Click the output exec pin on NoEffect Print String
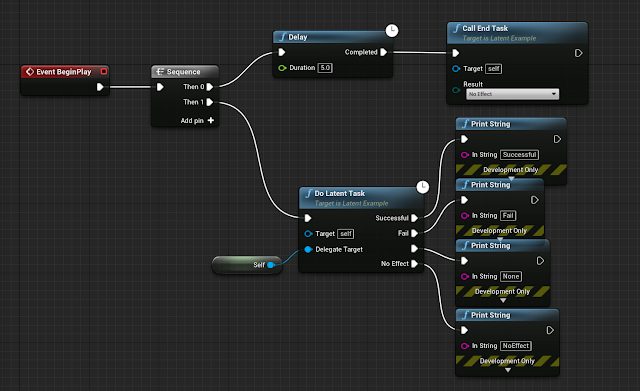Viewport: 640px width, 391px height. point(550,330)
